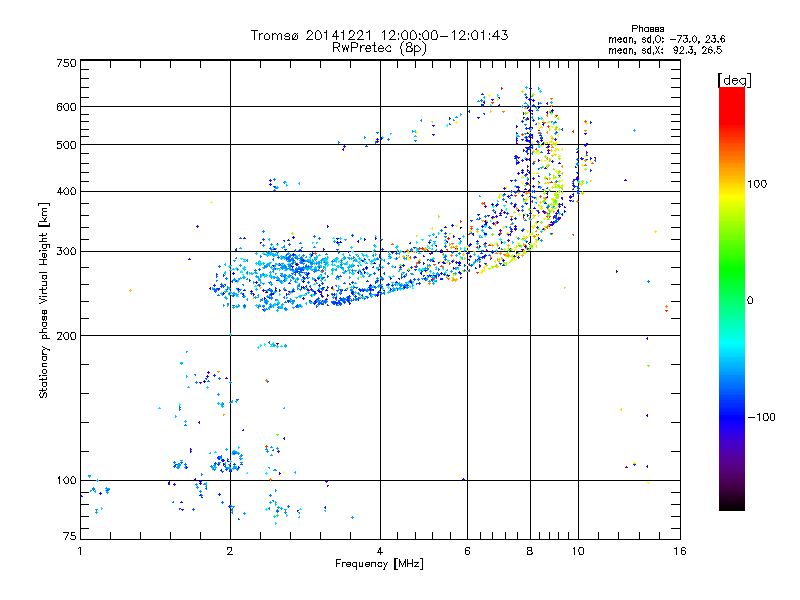The width and height of the screenshot is (800, 600).
Task: Click the plot title 'Tromsø 20141221 12:00:00-12:01:43'
Action: click(x=380, y=35)
